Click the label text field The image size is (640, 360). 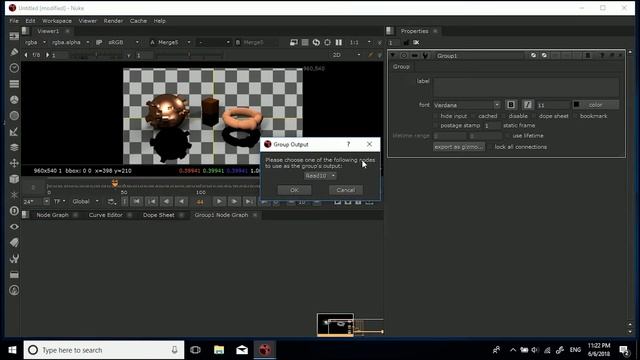[526, 87]
